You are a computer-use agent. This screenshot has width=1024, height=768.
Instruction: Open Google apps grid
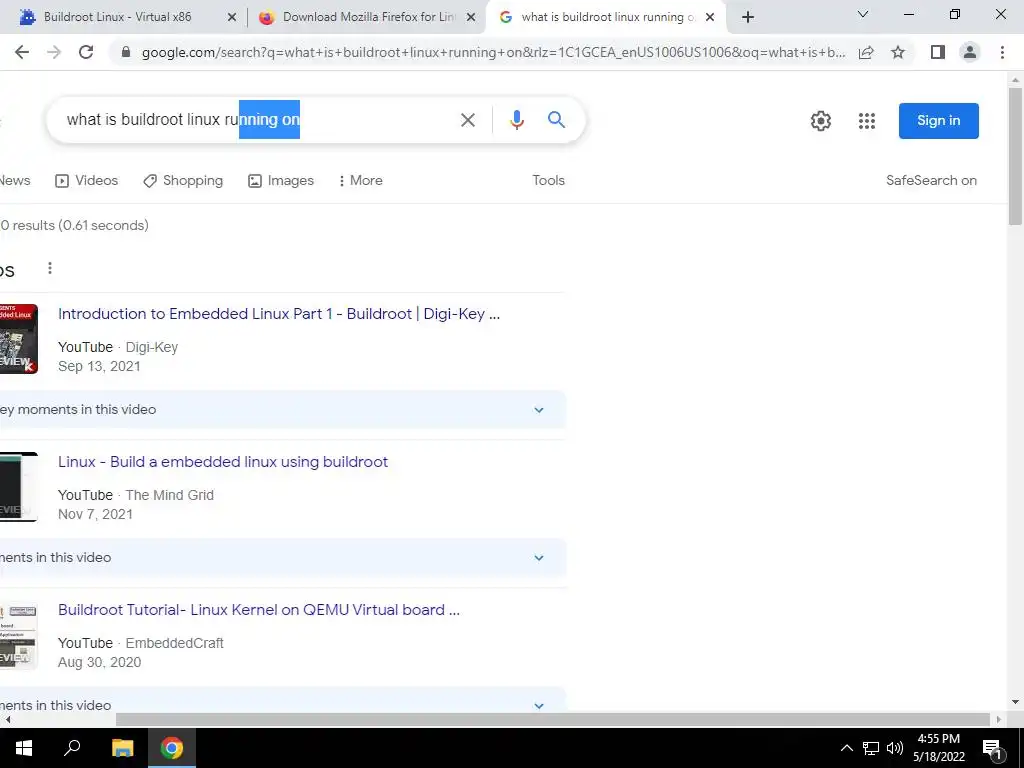tap(867, 121)
